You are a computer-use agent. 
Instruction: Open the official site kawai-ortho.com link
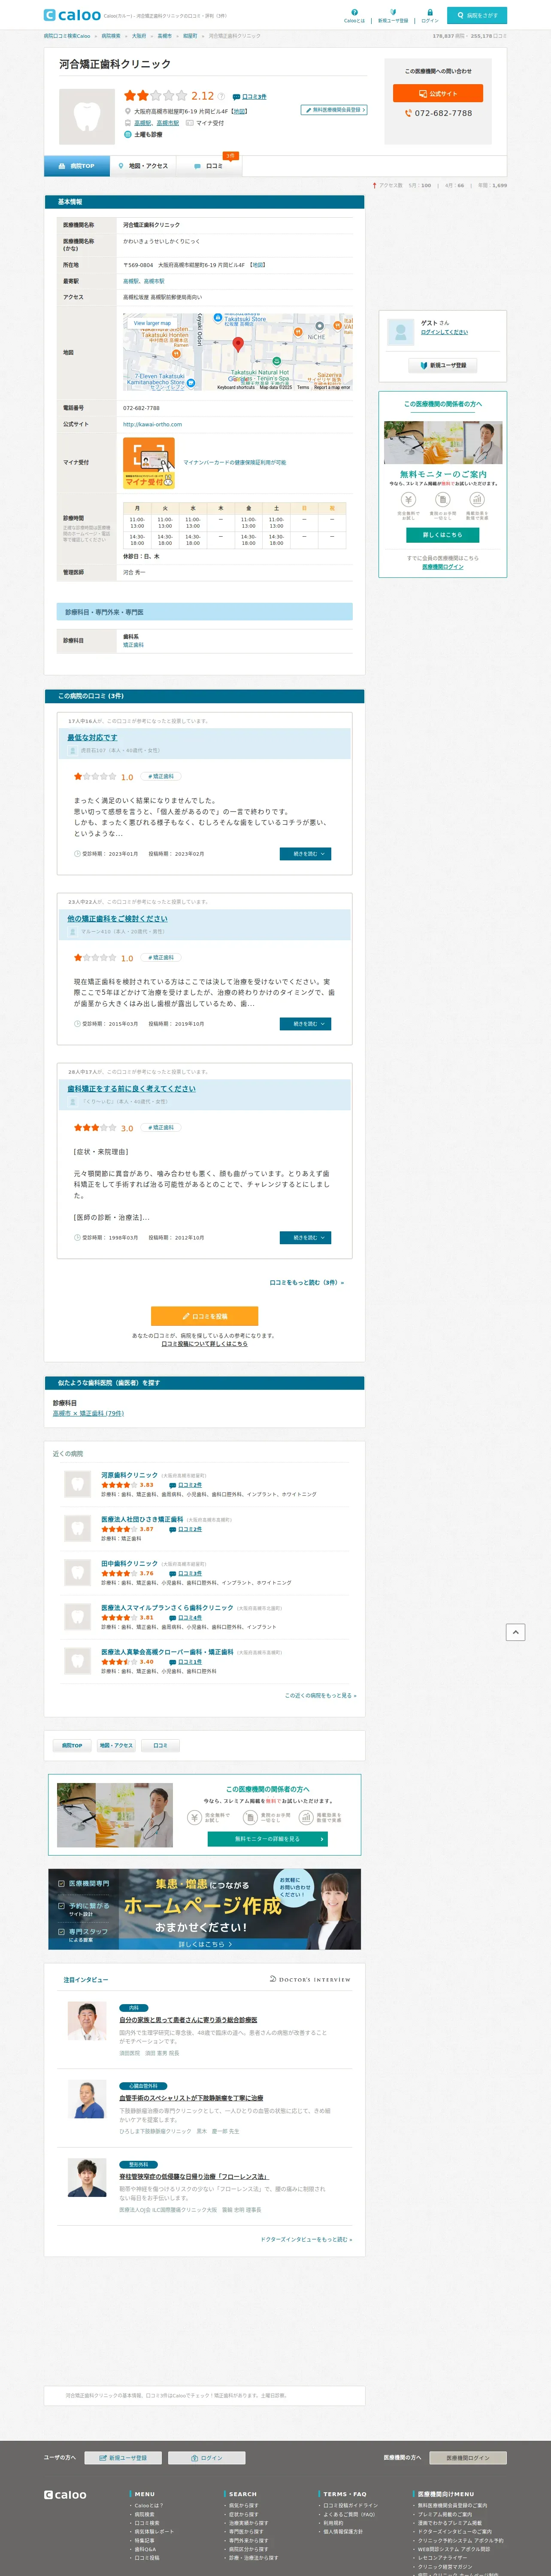pos(152,424)
